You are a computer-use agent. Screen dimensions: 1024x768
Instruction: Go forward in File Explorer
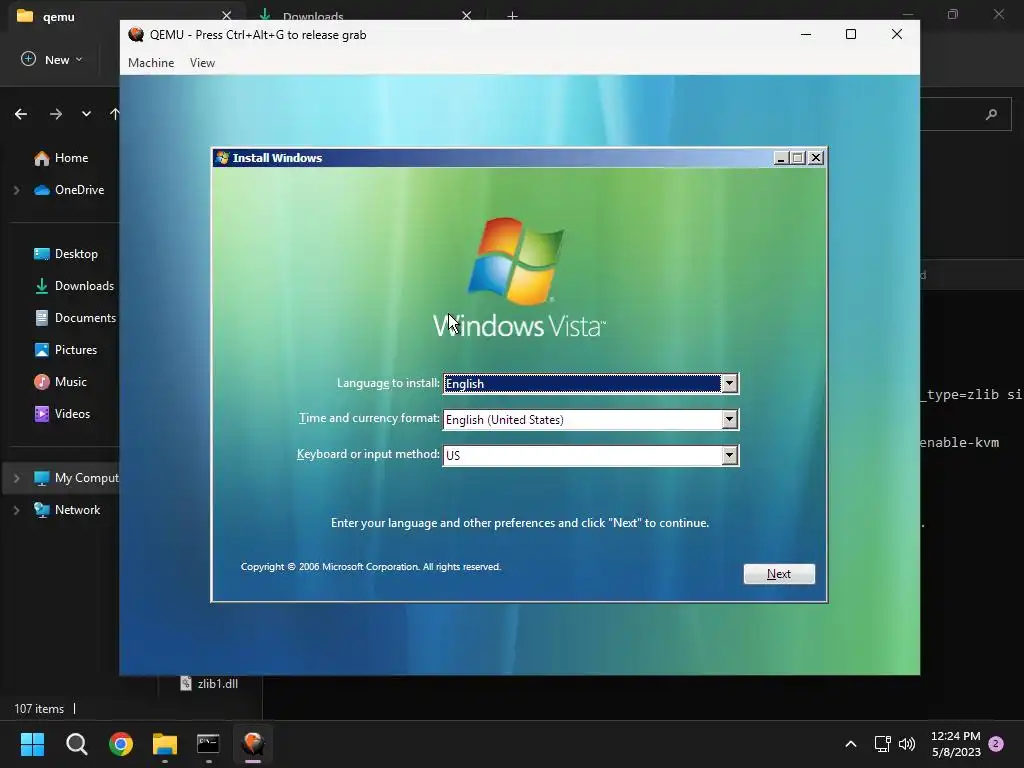coord(56,114)
